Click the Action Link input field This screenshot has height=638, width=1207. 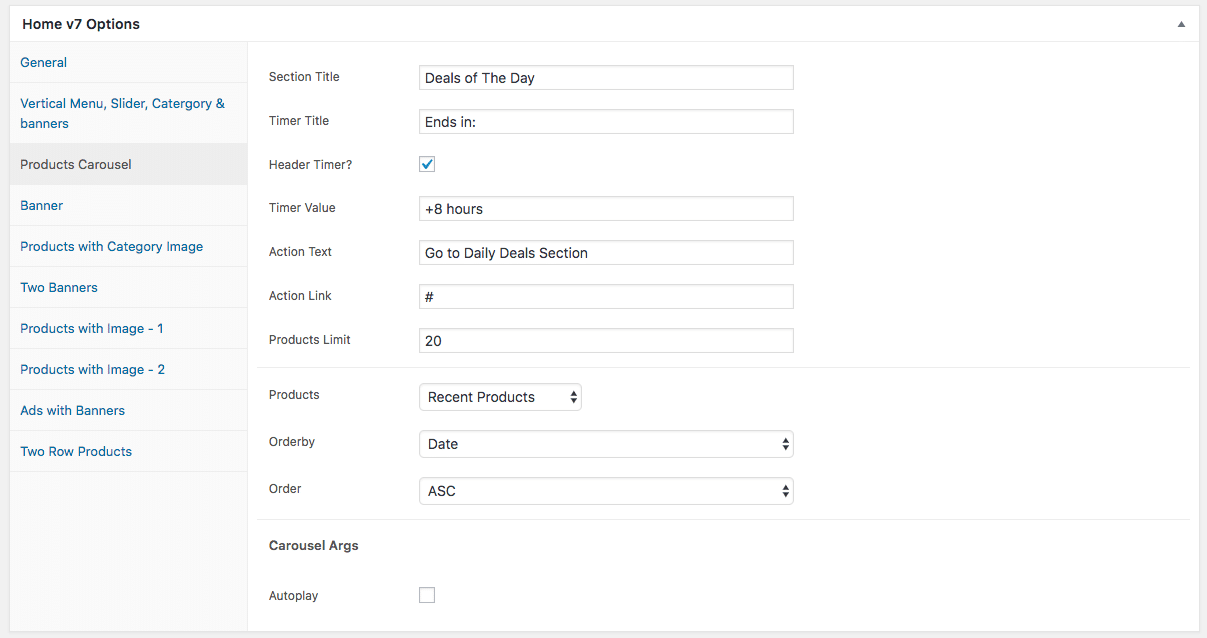[606, 297]
